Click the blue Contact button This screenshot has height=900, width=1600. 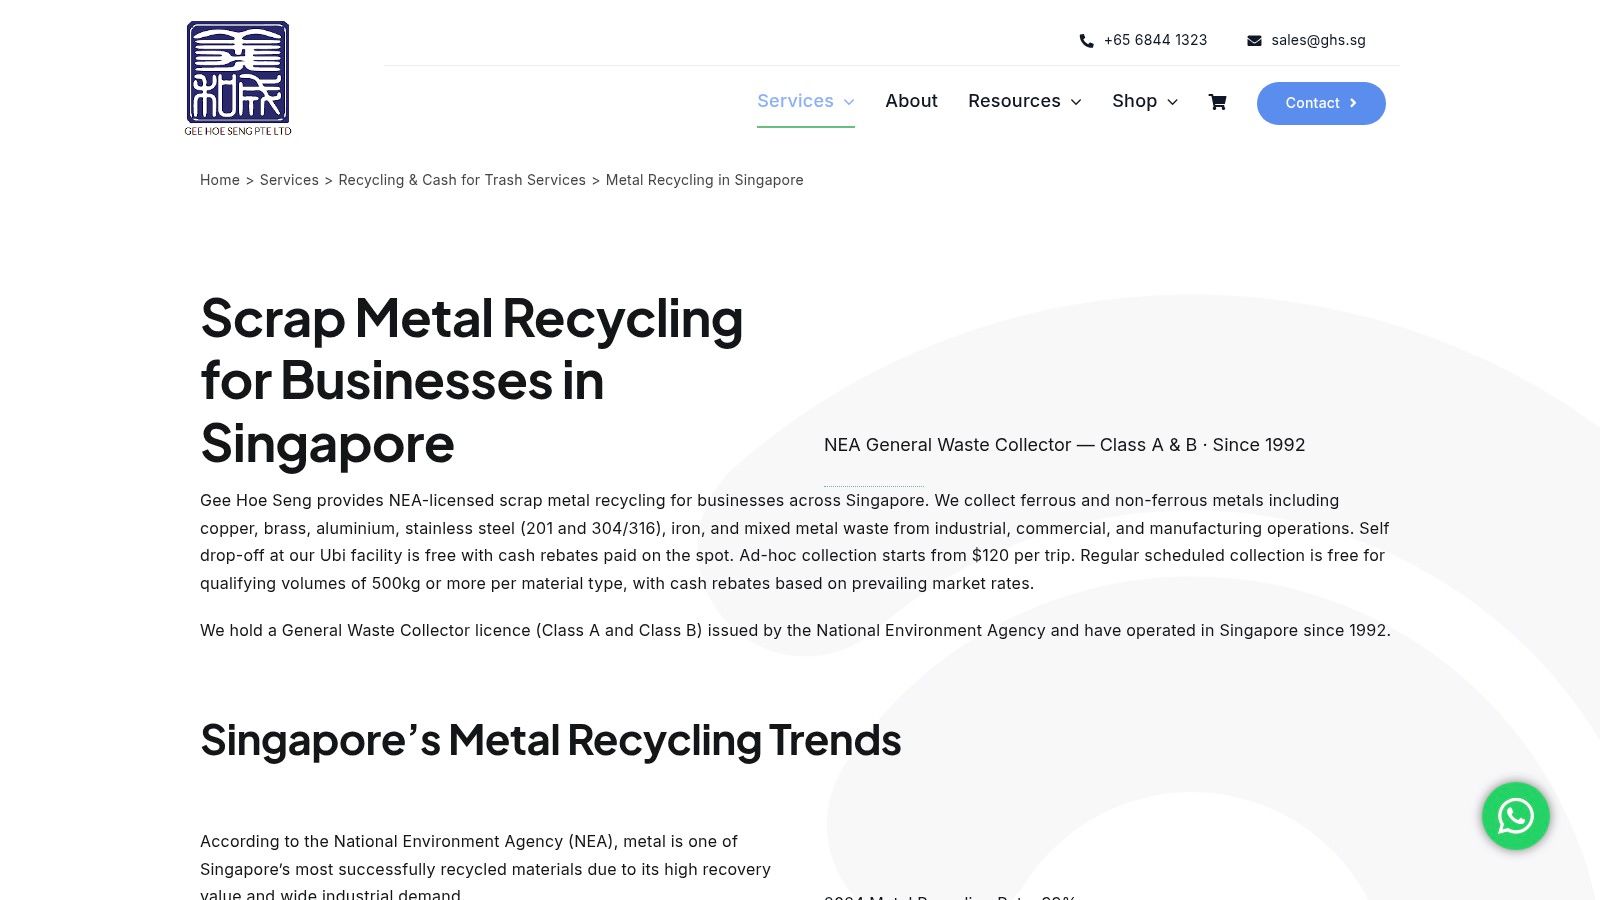[x=1321, y=103]
